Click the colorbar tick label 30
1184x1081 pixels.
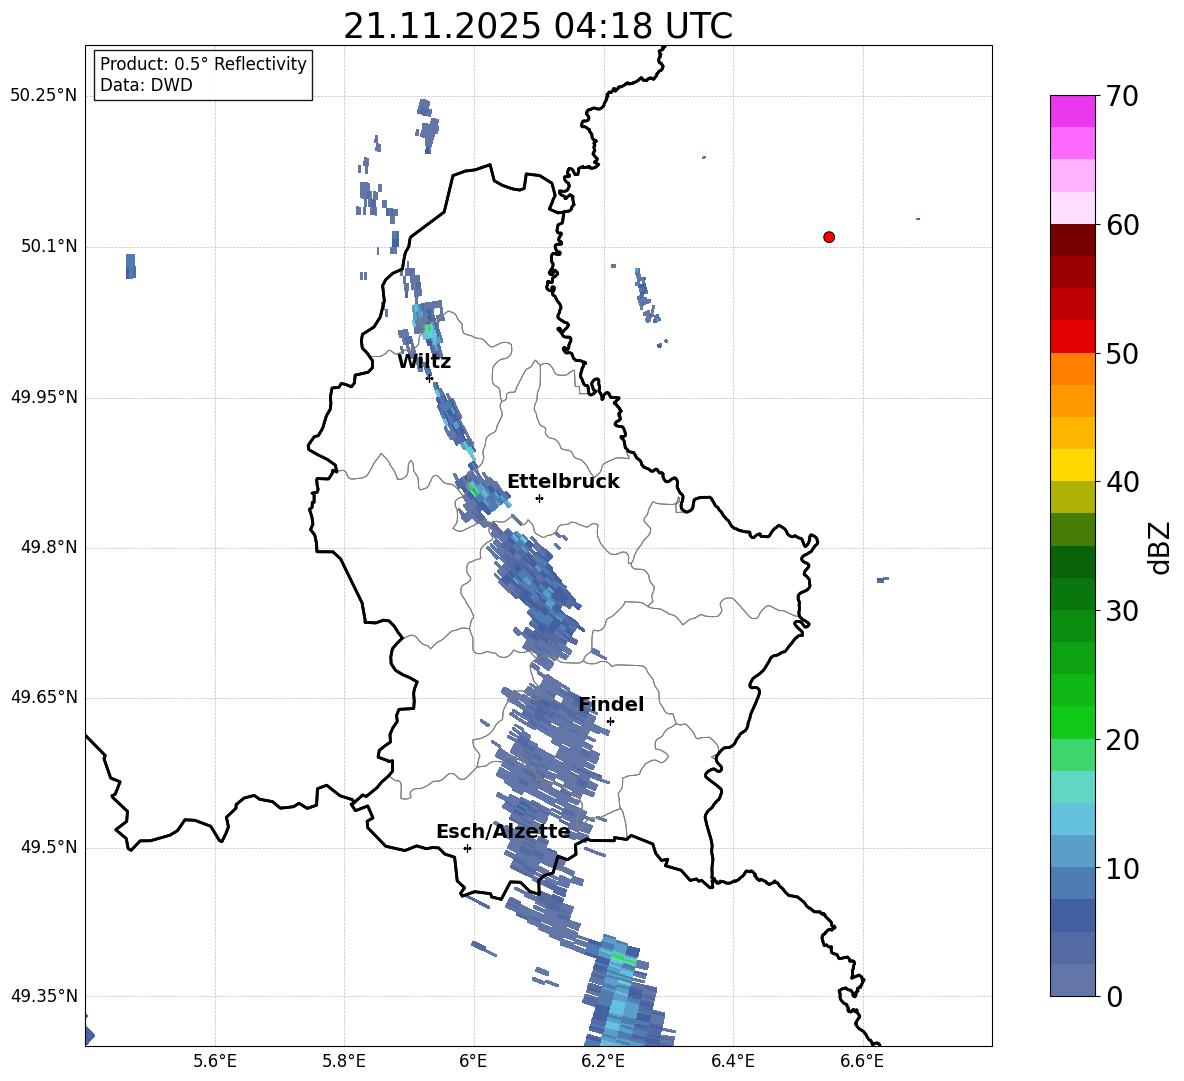point(1122,611)
